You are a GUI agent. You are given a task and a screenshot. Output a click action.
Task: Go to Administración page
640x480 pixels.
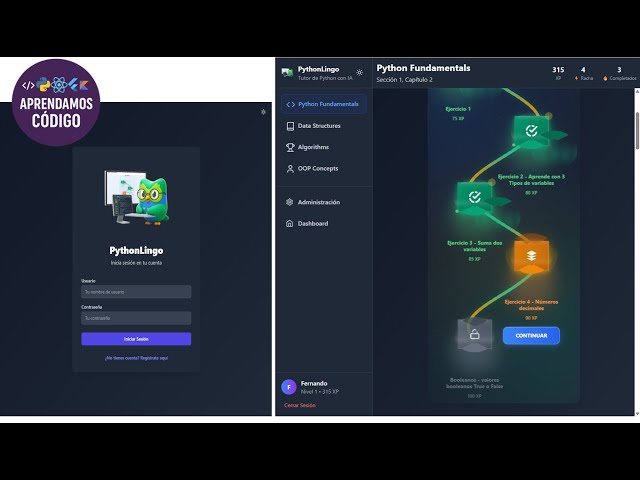(x=324, y=202)
